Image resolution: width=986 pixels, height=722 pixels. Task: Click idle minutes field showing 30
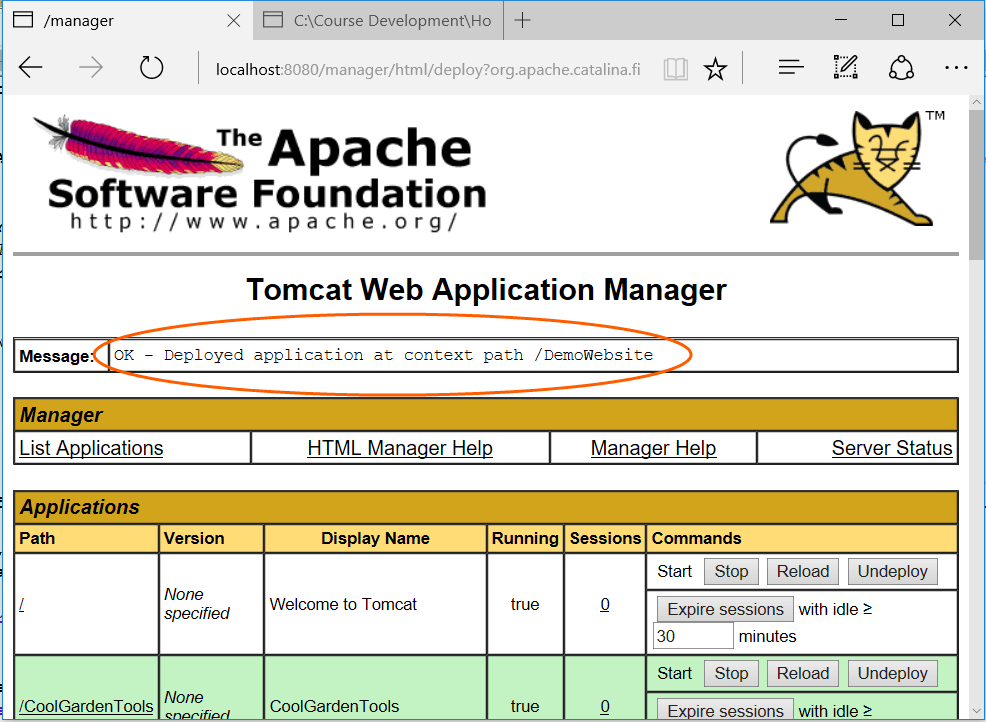pyautogui.click(x=694, y=636)
